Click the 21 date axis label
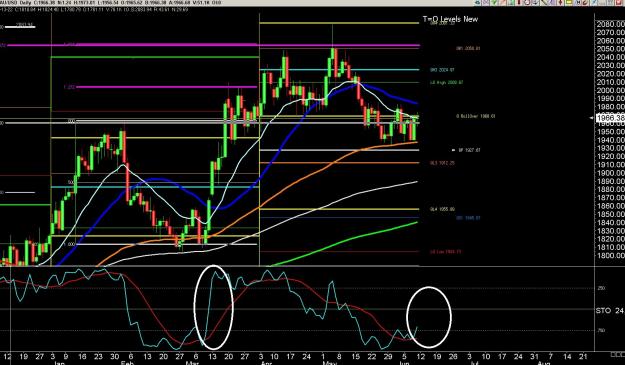This screenshot has height=365, width=625. (583, 357)
